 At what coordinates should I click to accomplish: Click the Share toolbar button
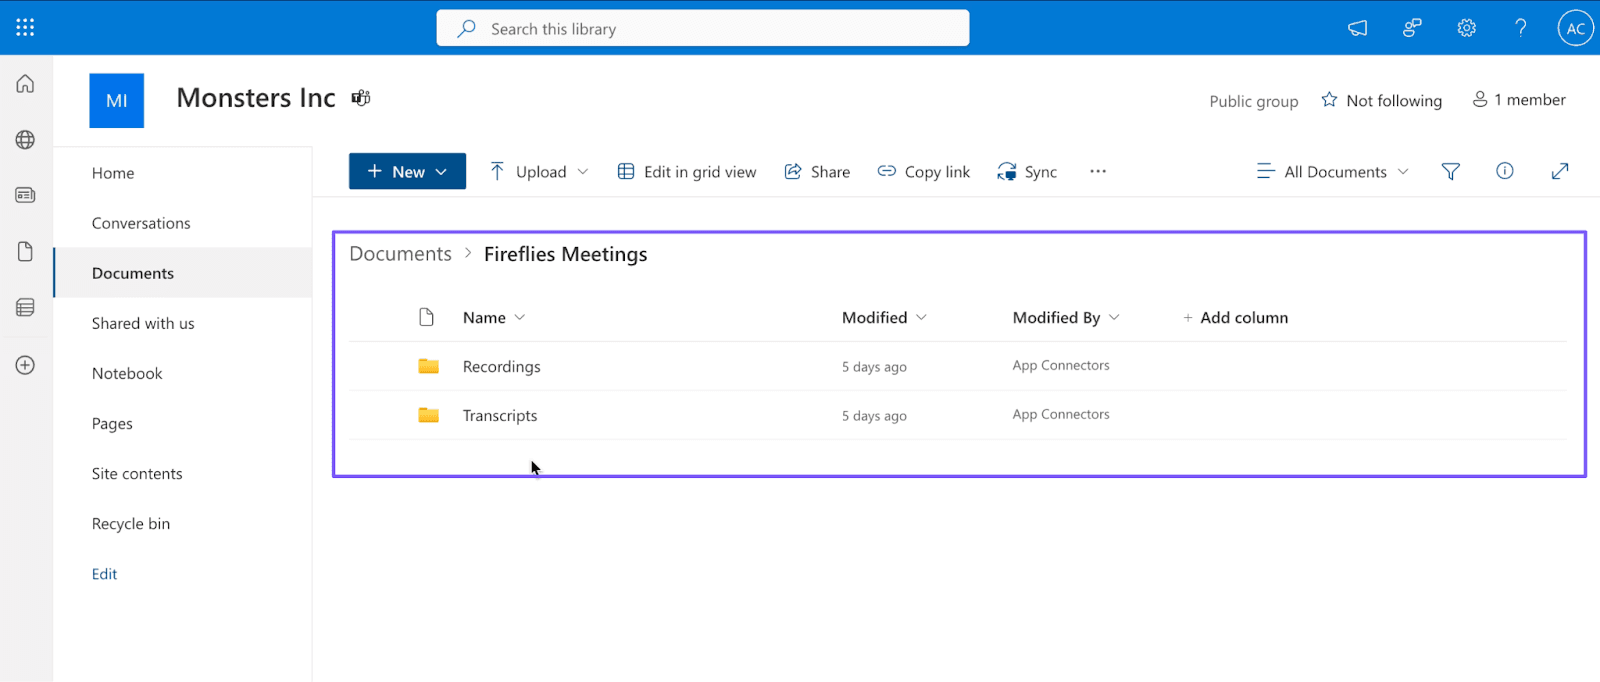pyautogui.click(x=817, y=172)
